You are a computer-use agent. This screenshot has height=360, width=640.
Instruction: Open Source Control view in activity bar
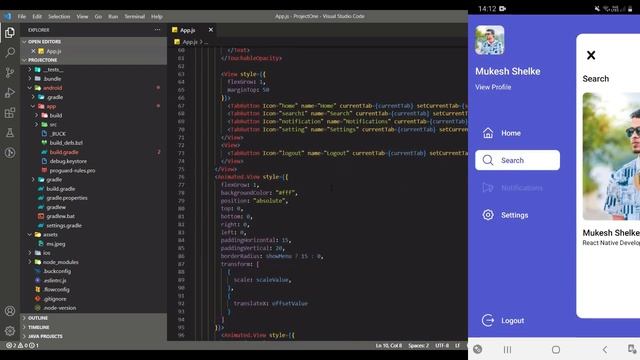coord(10,73)
